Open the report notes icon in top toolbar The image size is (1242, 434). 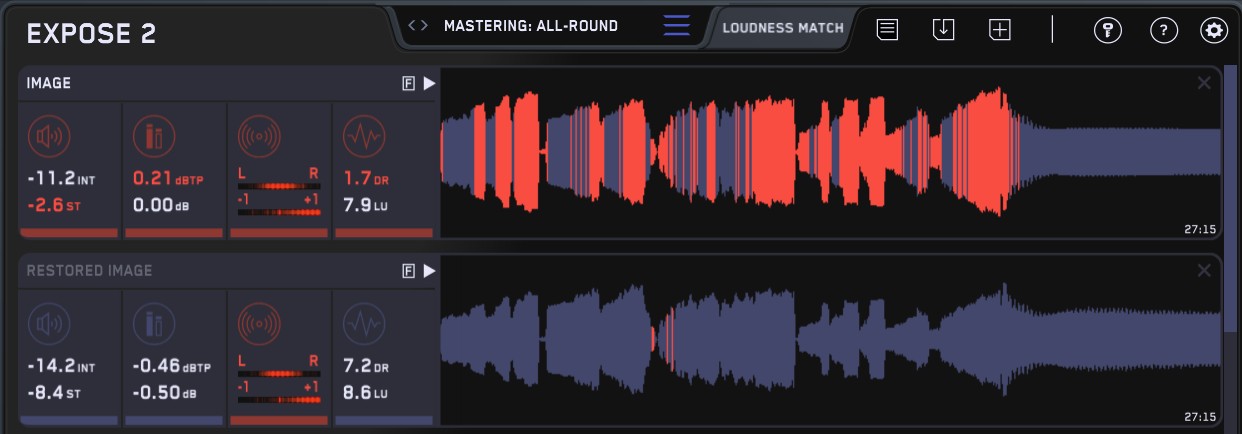886,29
